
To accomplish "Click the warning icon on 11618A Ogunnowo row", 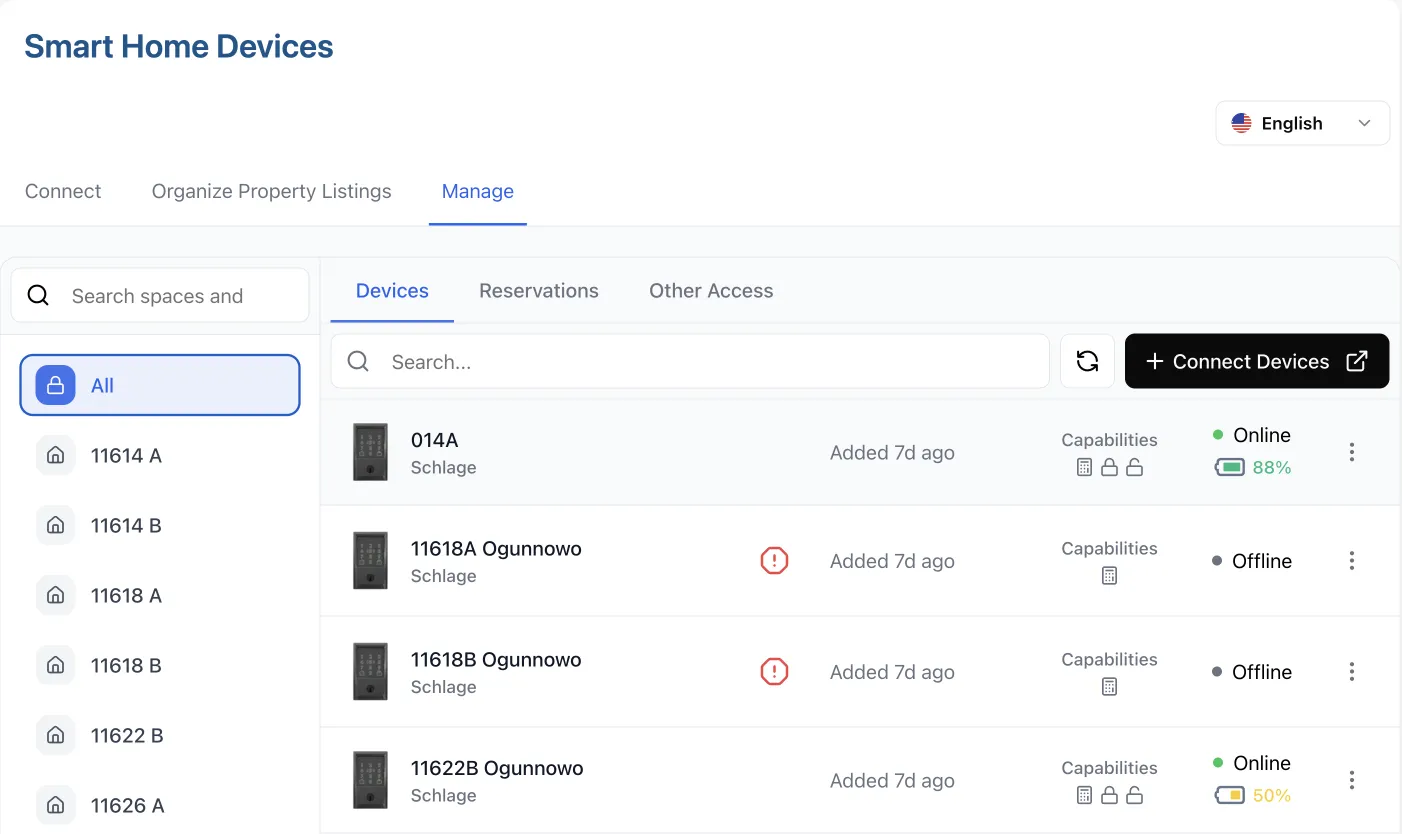I will (x=774, y=561).
